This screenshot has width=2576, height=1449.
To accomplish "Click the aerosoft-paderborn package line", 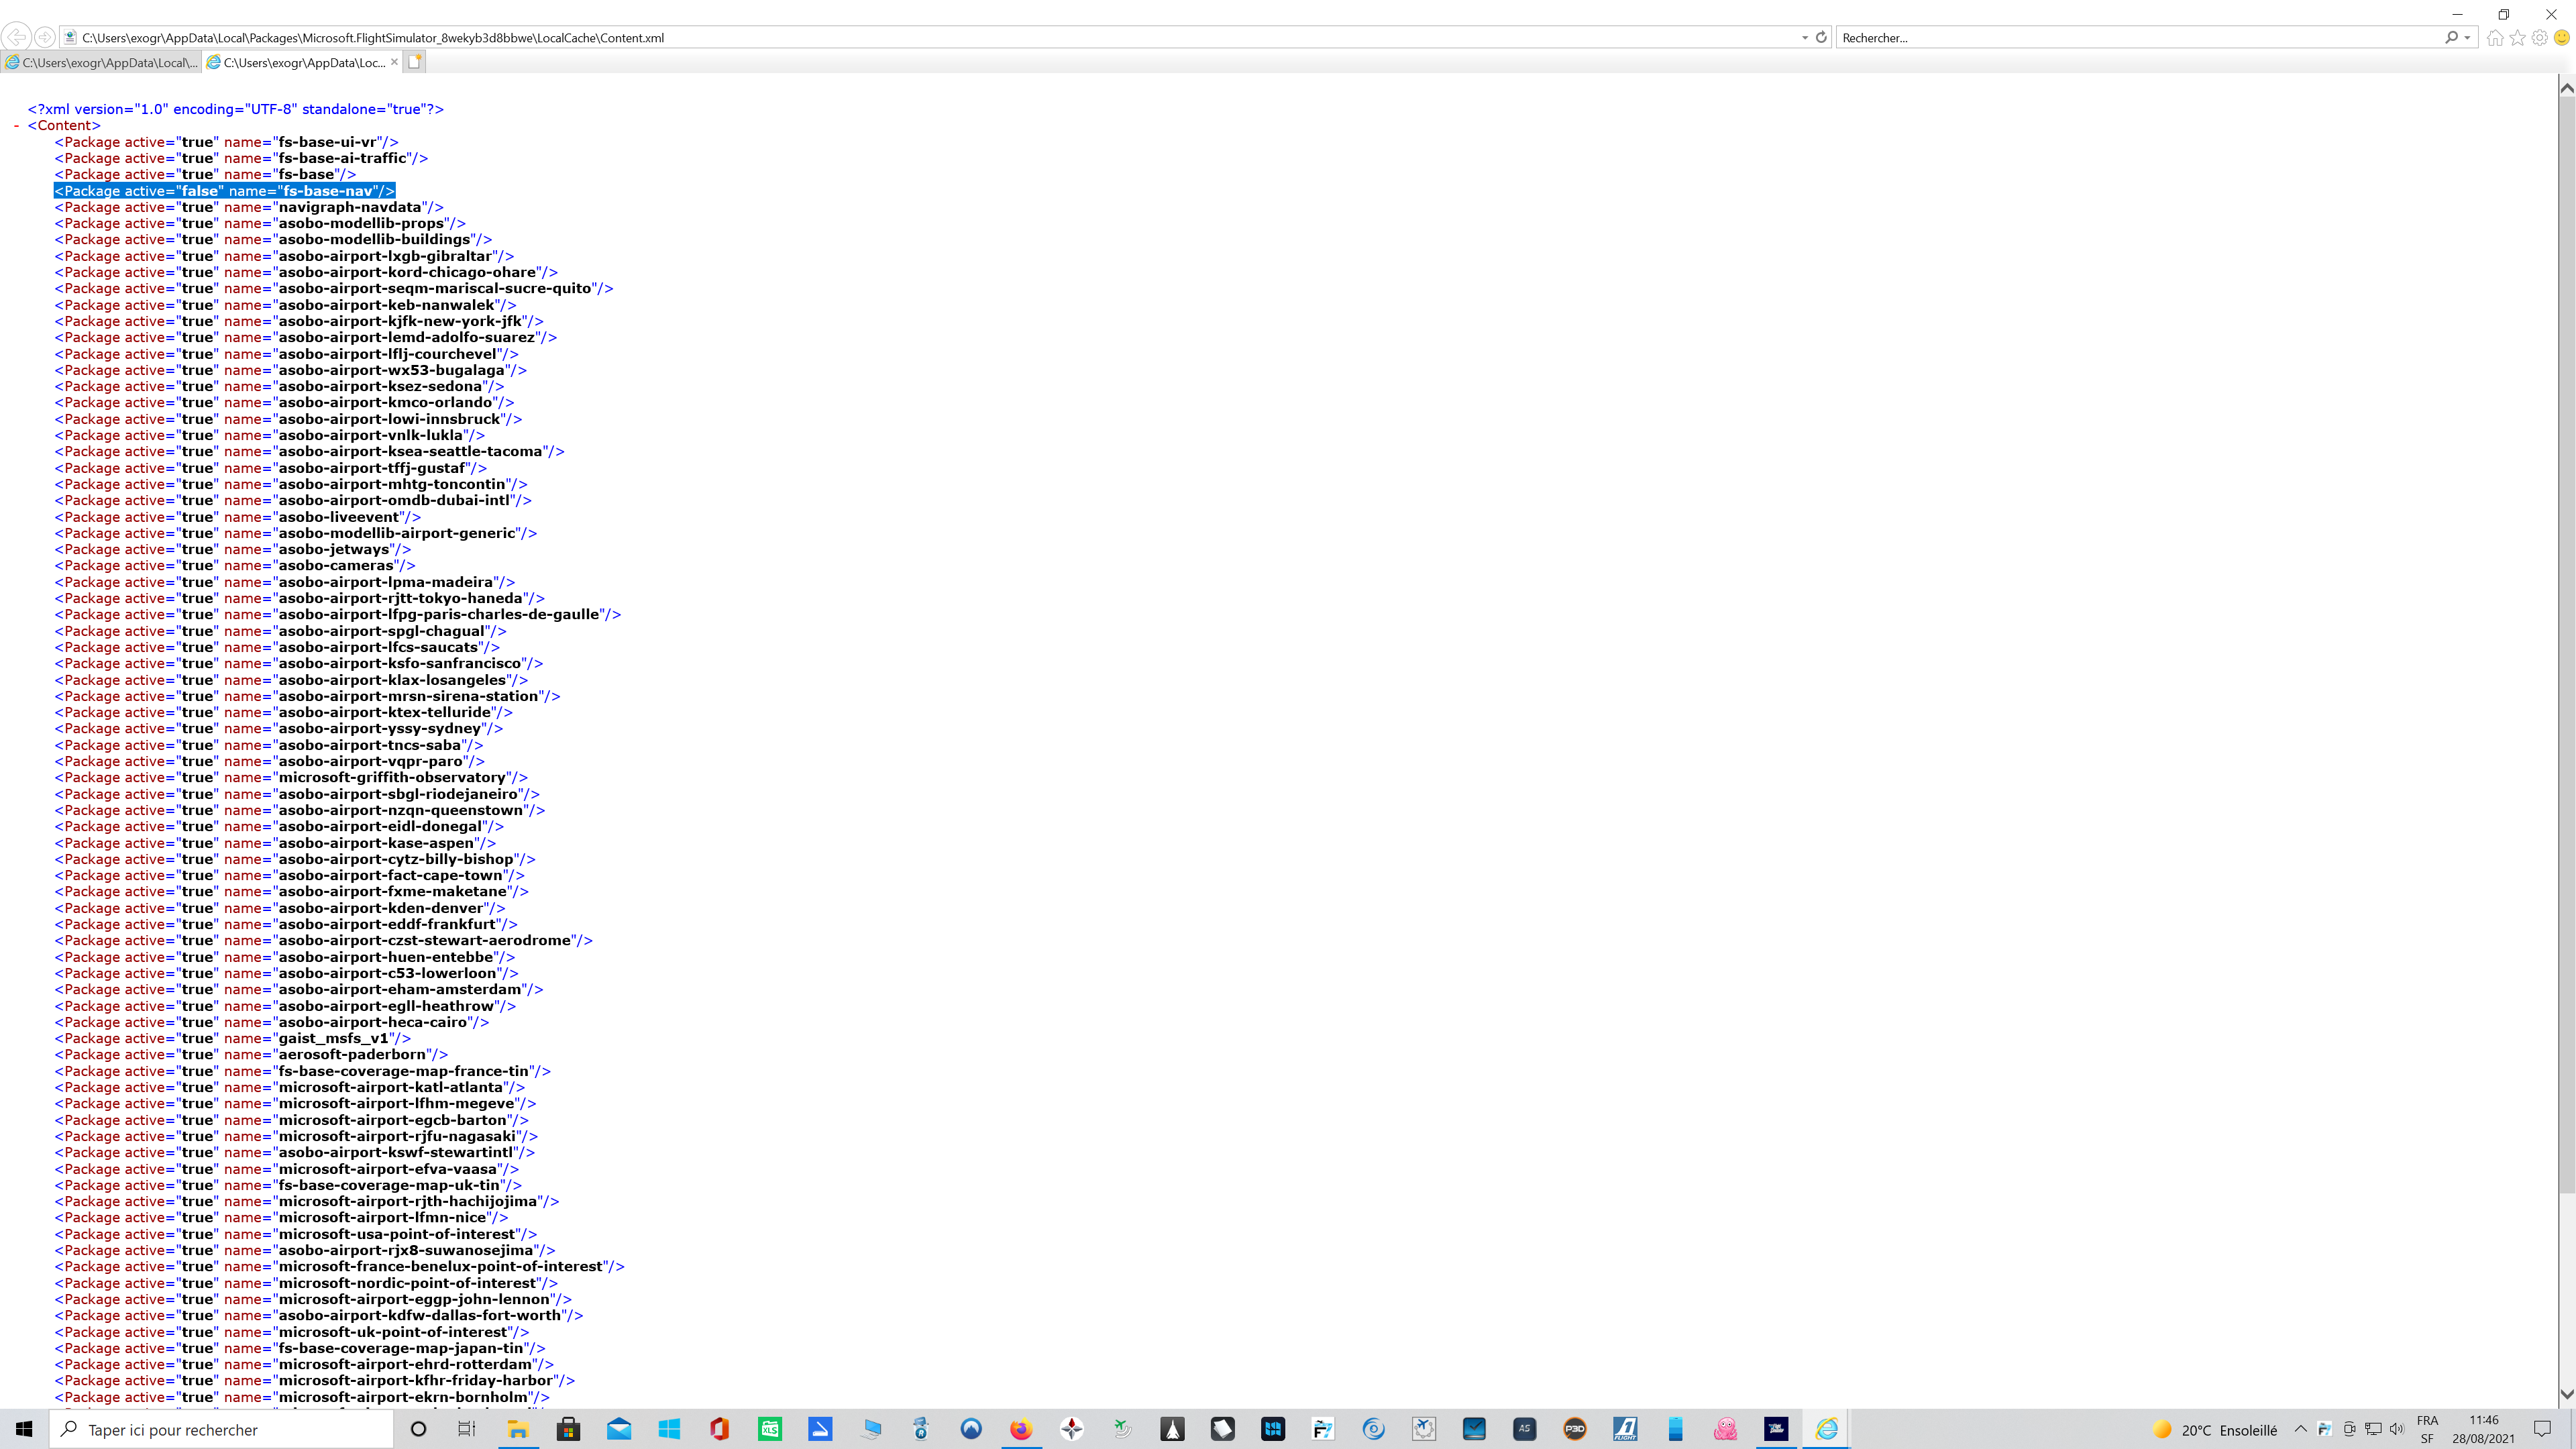I will point(251,1054).
